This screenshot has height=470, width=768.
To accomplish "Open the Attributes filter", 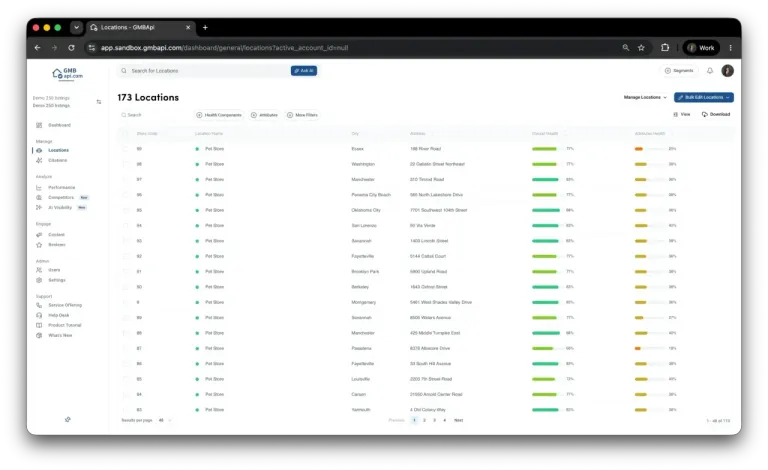I will (264, 115).
